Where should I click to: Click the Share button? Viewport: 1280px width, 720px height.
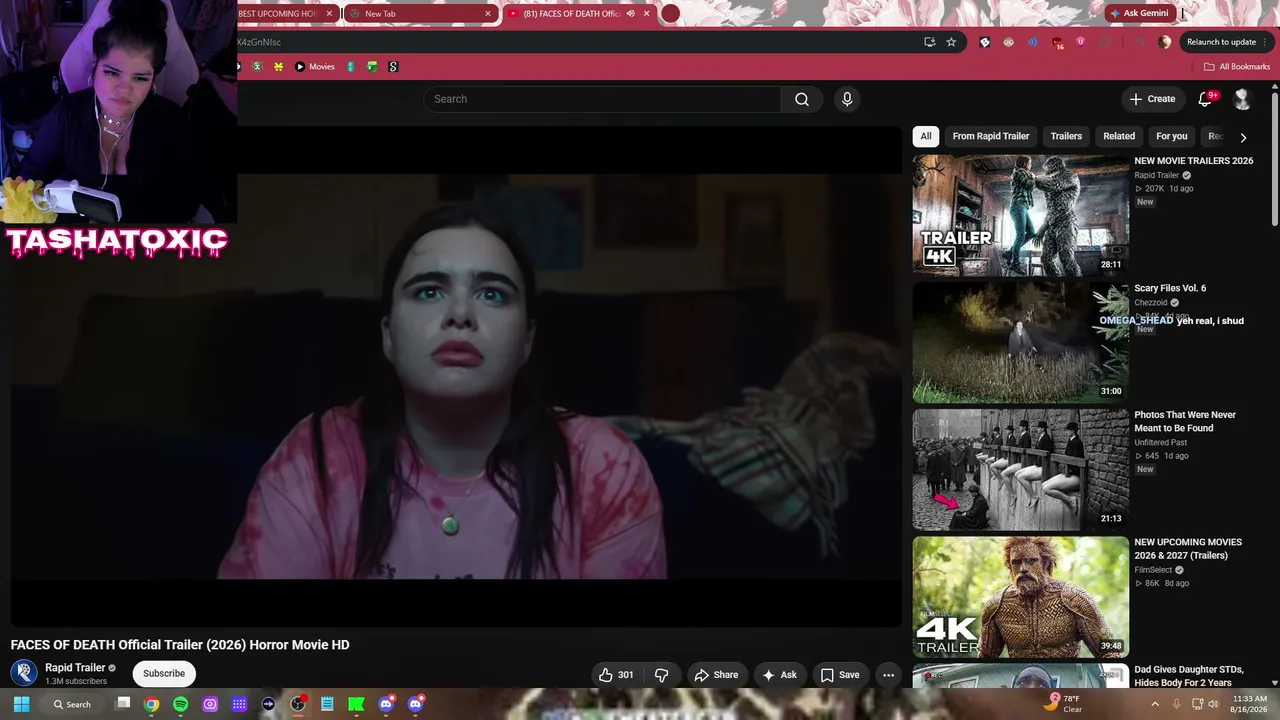click(716, 675)
